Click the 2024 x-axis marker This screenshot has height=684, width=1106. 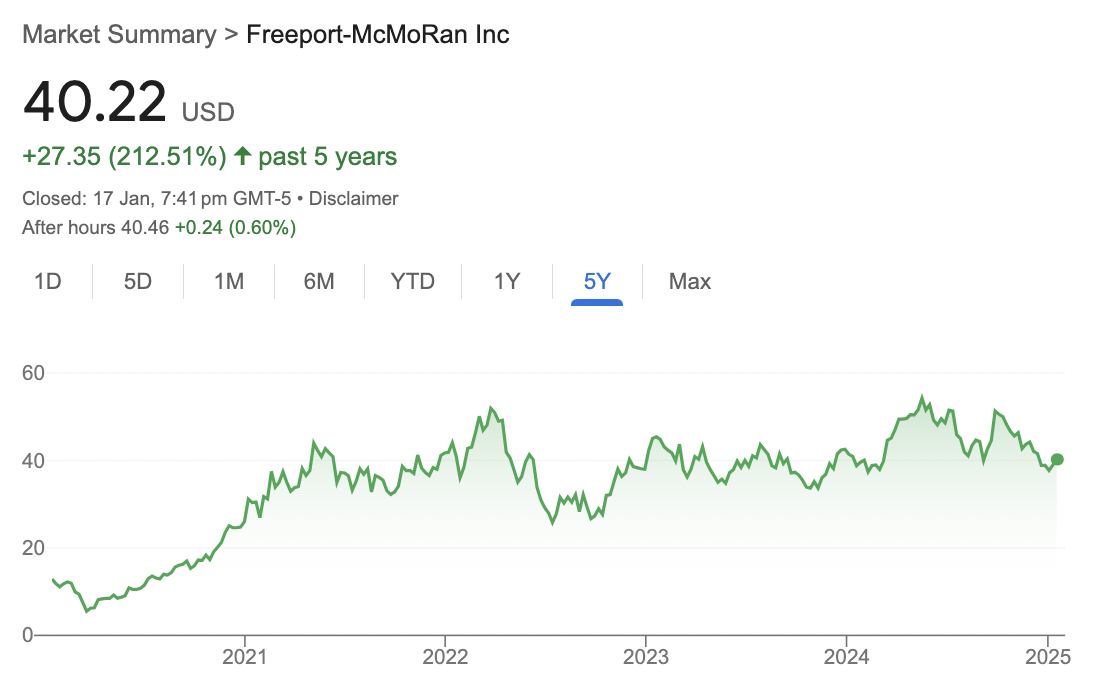click(x=846, y=657)
